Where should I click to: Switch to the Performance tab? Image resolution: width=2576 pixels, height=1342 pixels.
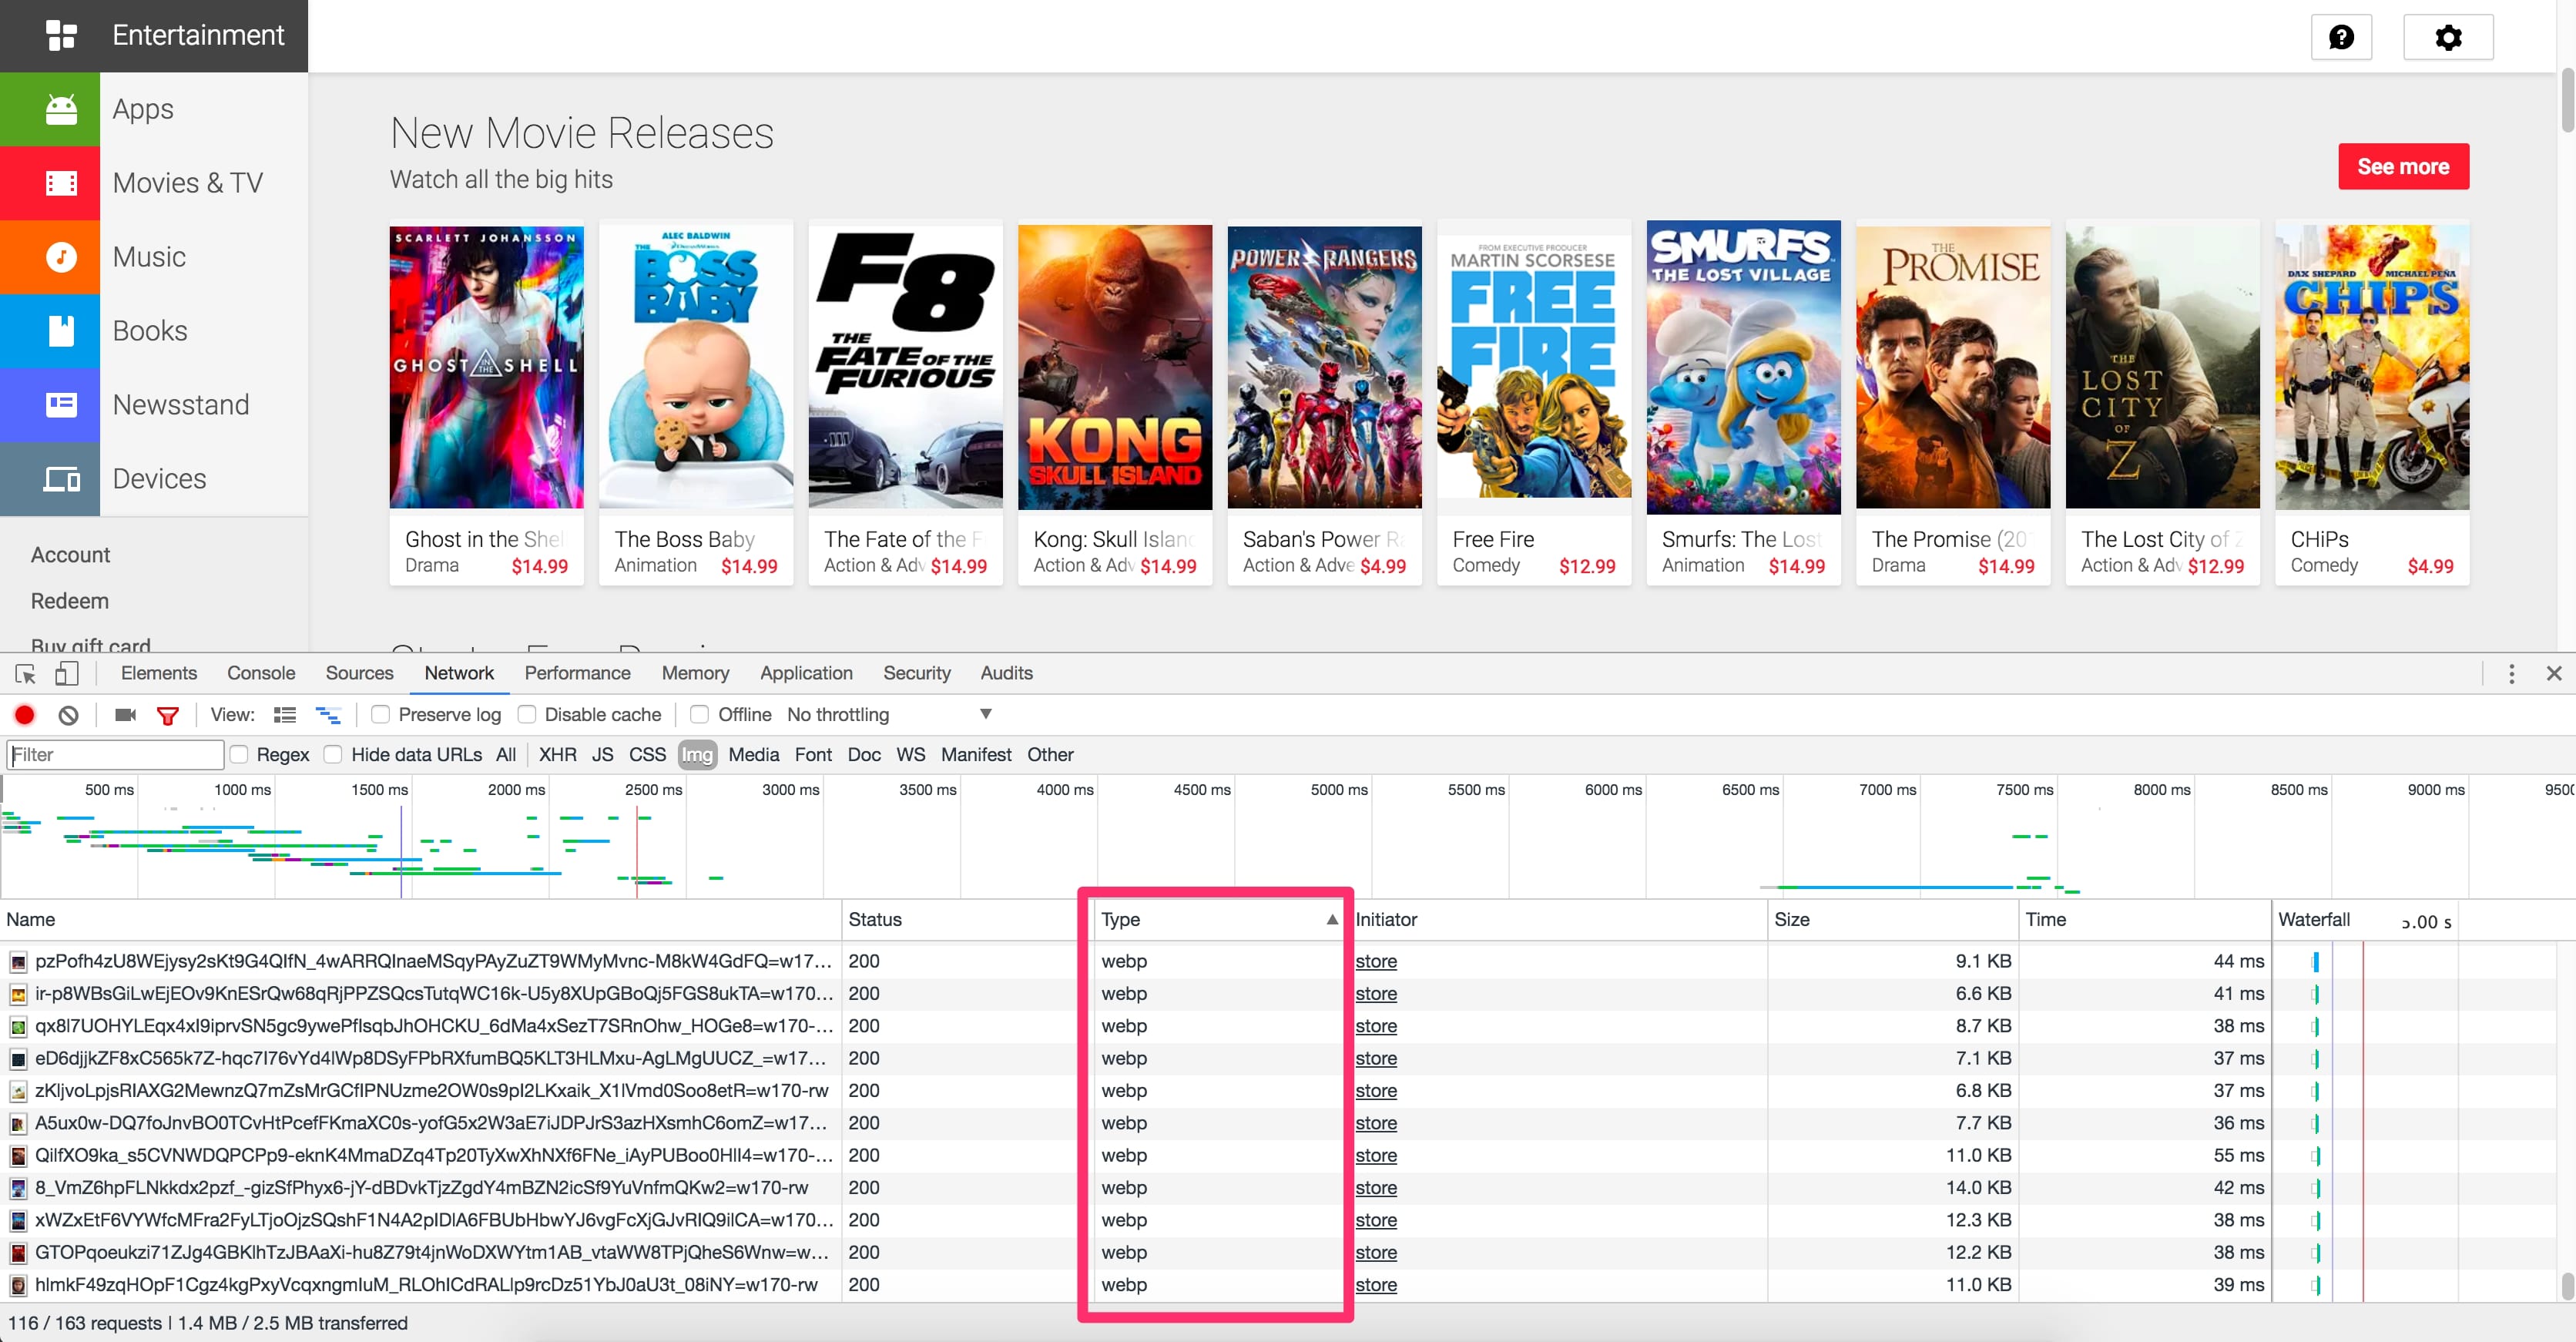pos(577,673)
